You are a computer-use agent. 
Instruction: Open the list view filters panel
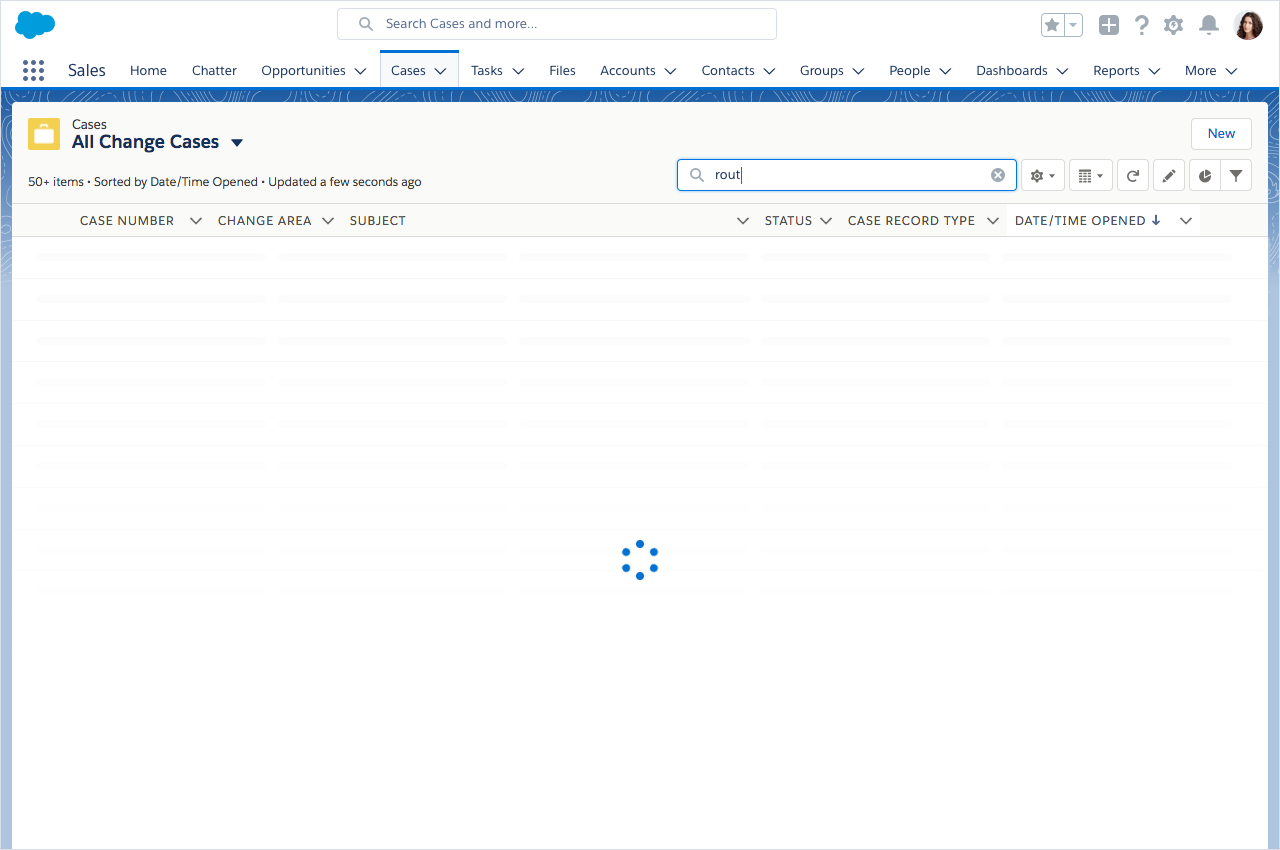pyautogui.click(x=1236, y=175)
